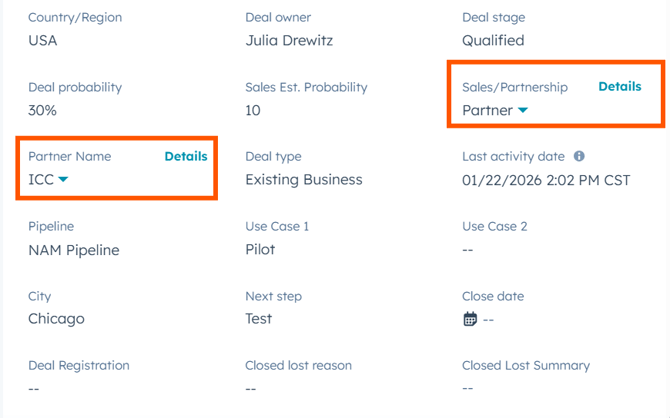Click the empty Closed Lost Summary value
The width and height of the screenshot is (670, 418).
click(467, 388)
